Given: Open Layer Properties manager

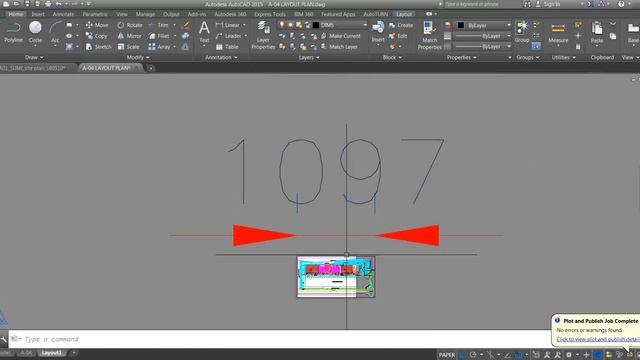Looking at the screenshot, I should pos(263,36).
